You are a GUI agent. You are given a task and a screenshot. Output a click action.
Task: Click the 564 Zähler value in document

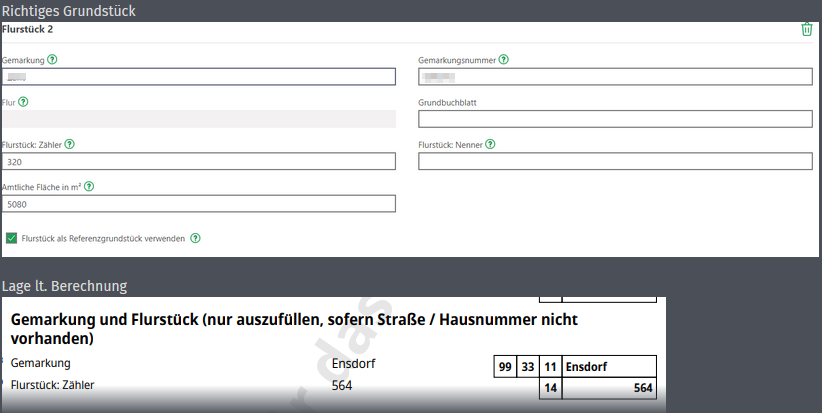tap(342, 386)
